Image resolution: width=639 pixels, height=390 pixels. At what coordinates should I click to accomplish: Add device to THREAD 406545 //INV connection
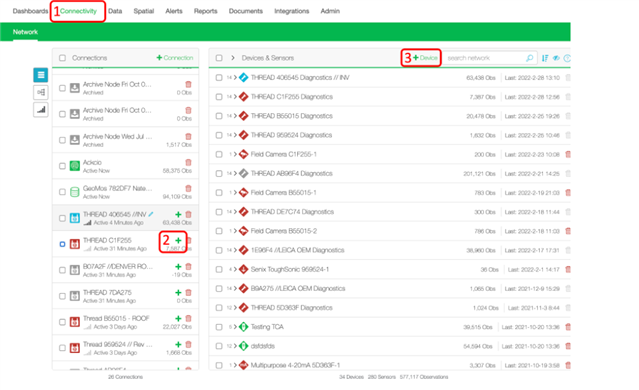178,214
